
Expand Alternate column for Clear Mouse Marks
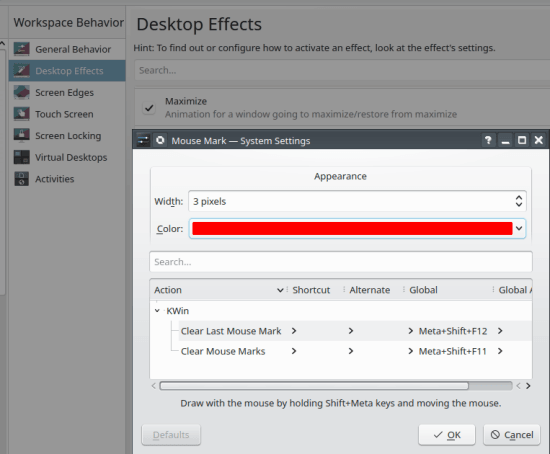351,351
